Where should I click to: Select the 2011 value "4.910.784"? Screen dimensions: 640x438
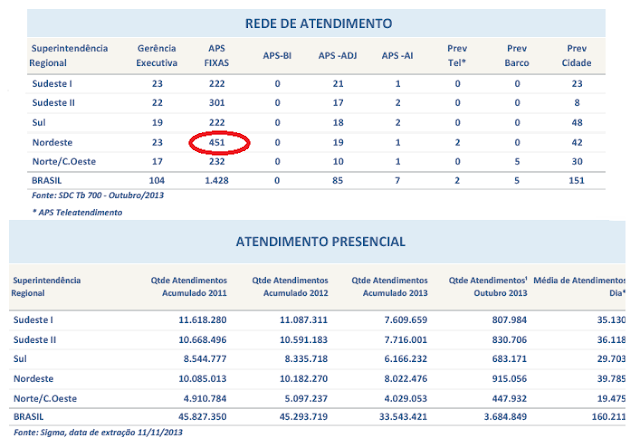(205, 398)
